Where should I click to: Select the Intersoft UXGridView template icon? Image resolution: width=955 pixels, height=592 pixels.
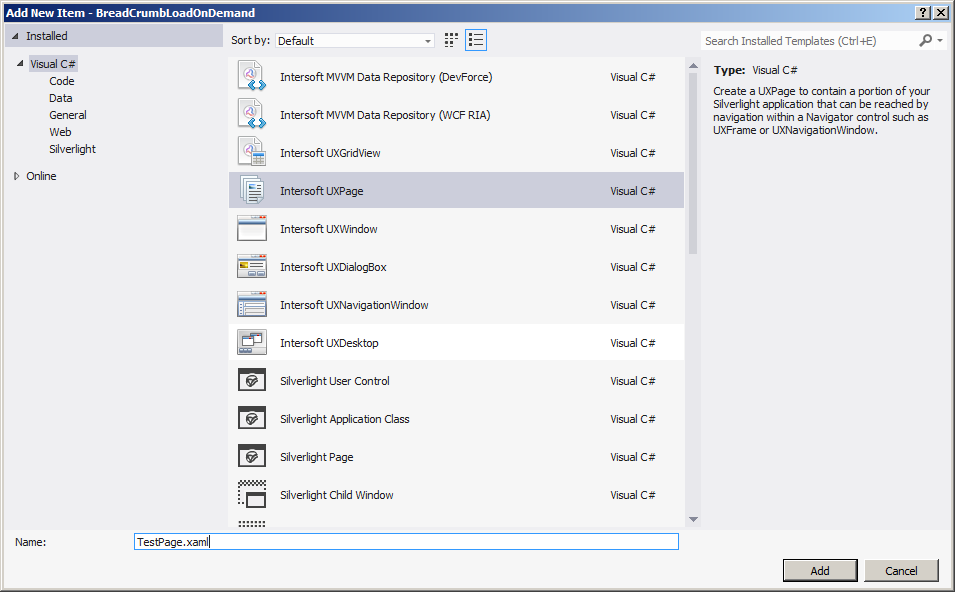point(251,153)
